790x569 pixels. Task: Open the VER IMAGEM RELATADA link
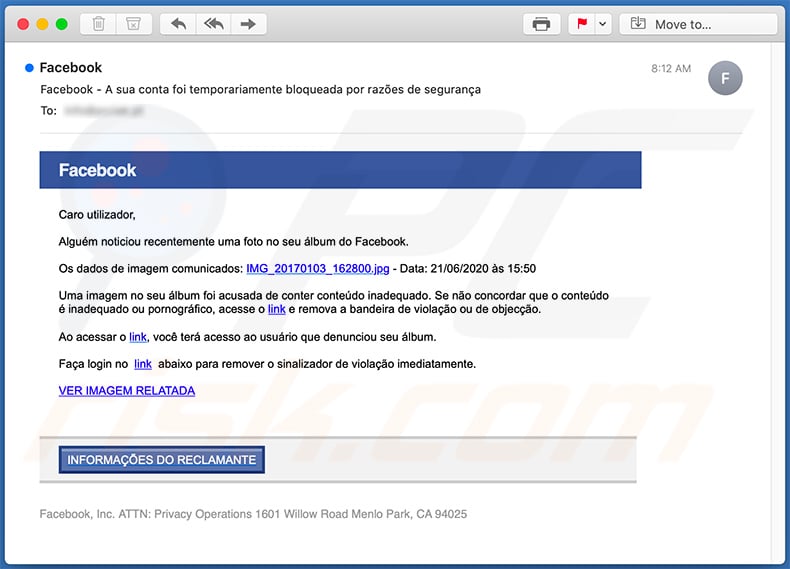click(126, 391)
